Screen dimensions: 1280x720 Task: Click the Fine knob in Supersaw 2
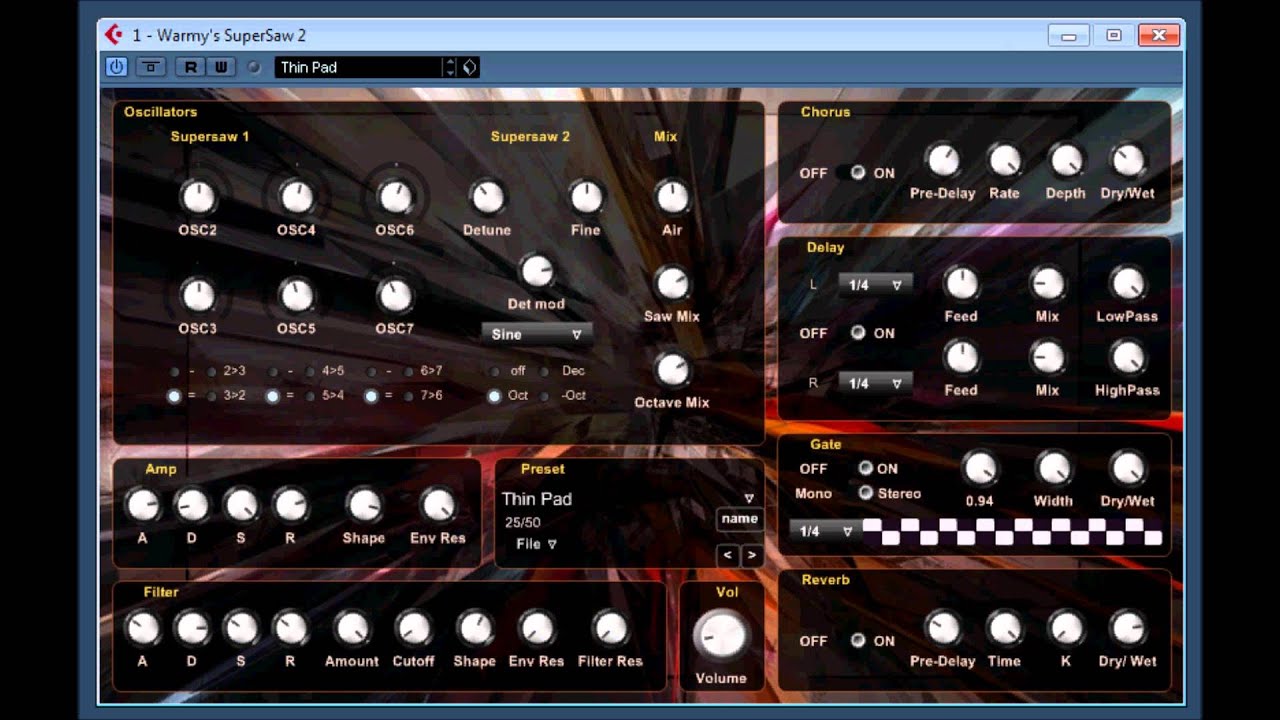click(586, 197)
